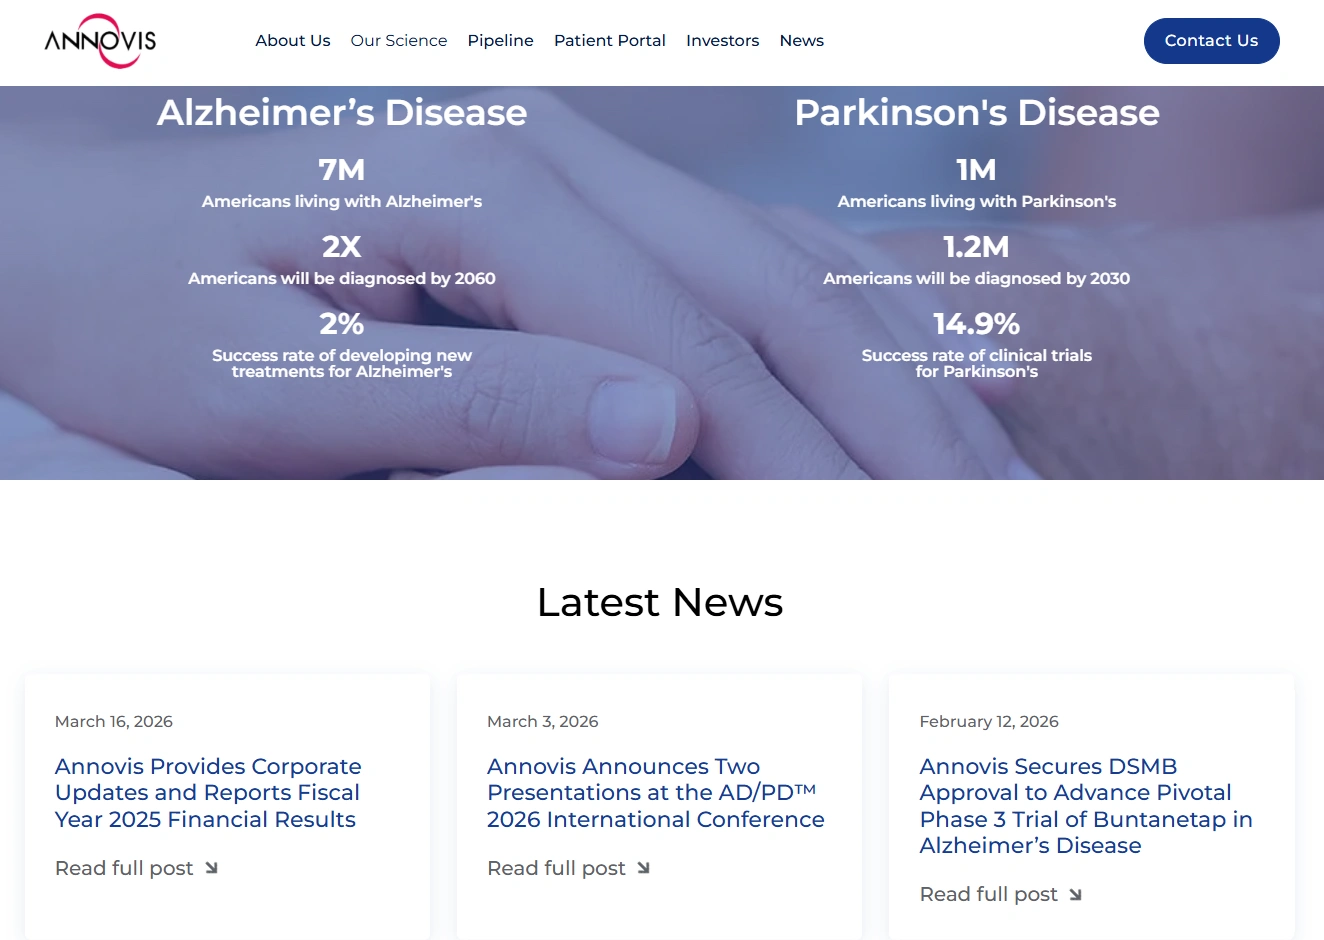This screenshot has height=940, width=1324.
Task: Open 'Annovis Provides Corporate Updates' article
Action: point(208,793)
